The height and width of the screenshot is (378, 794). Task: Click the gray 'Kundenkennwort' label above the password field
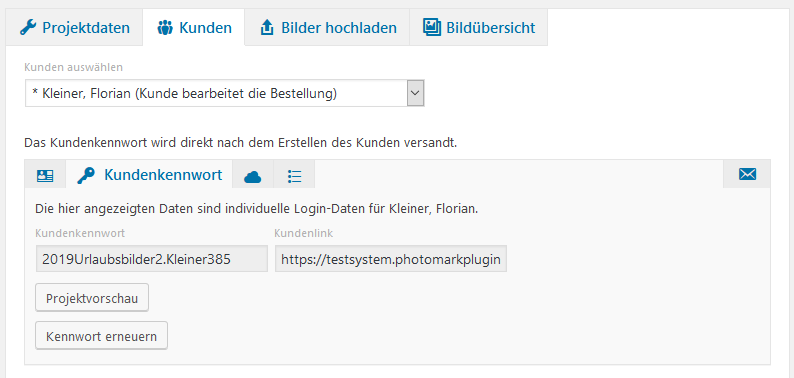coord(80,233)
